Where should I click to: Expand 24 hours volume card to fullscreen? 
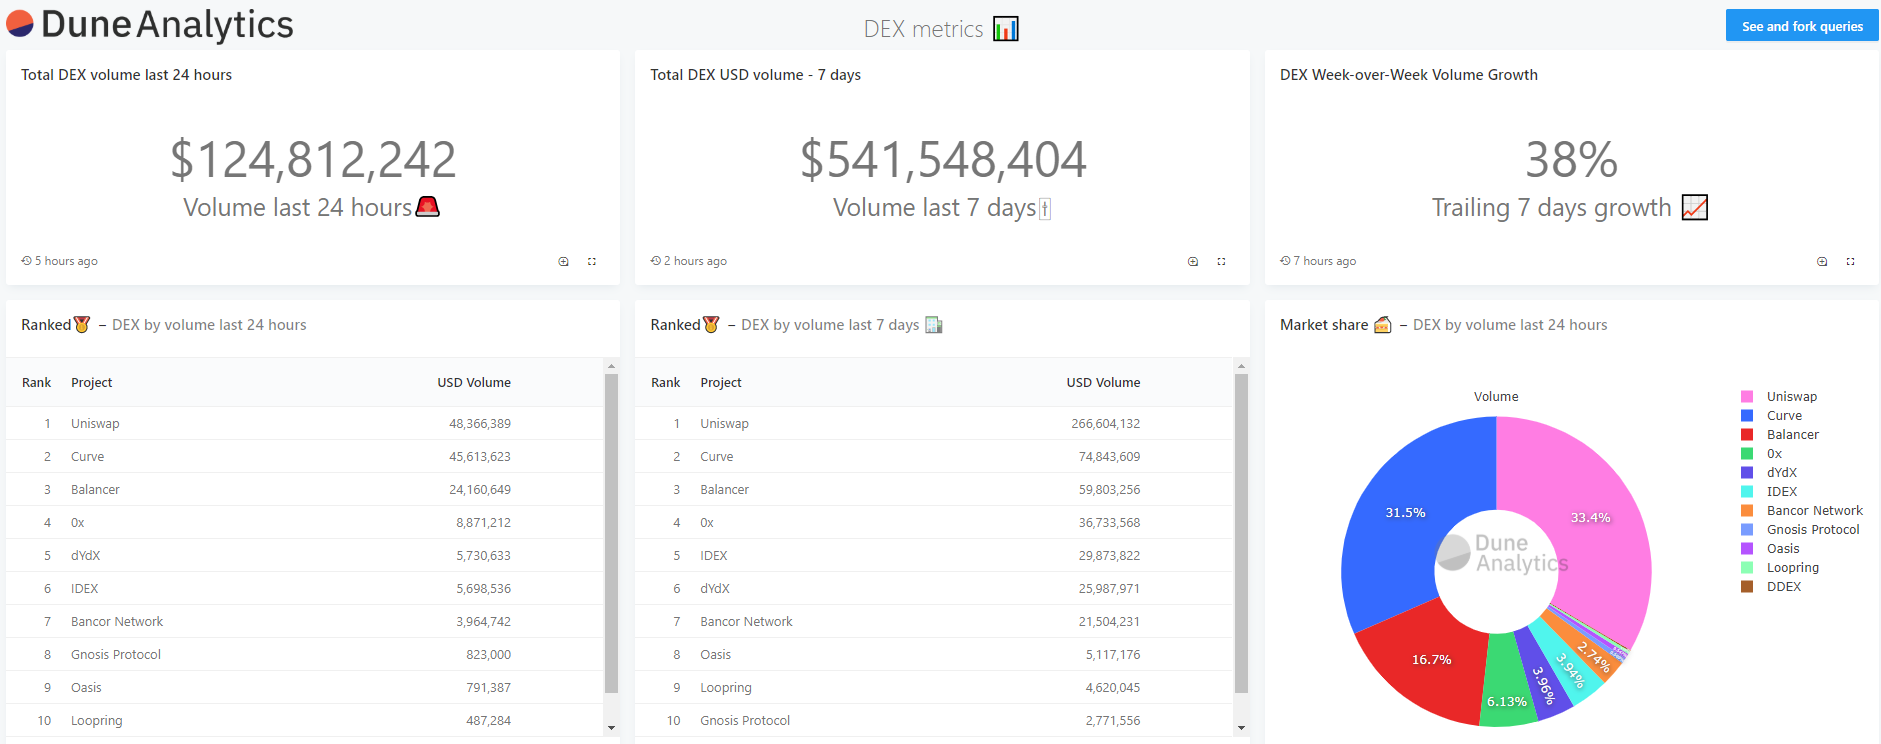tap(592, 262)
